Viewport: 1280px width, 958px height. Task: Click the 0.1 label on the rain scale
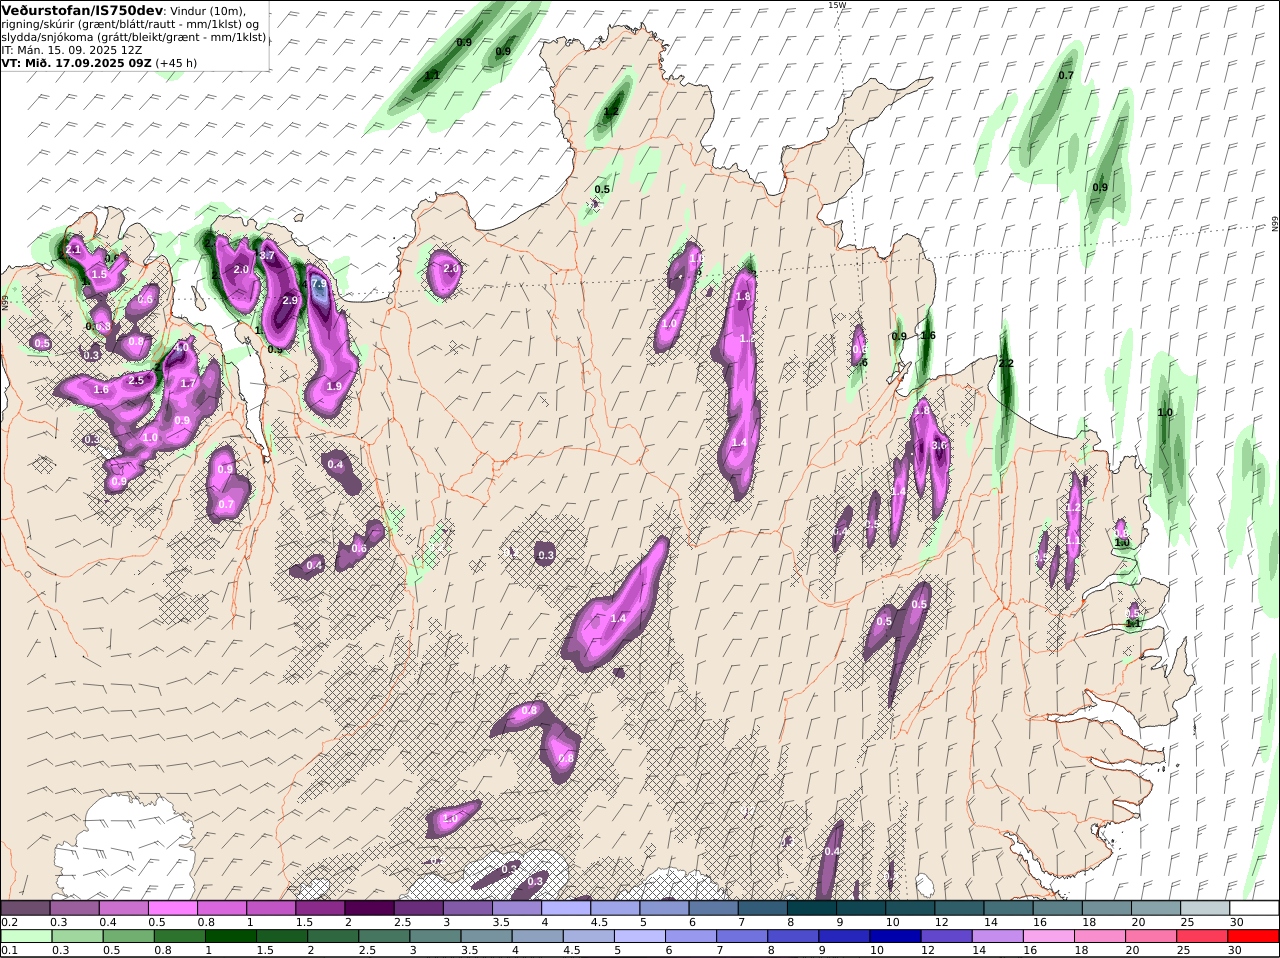pos(8,950)
